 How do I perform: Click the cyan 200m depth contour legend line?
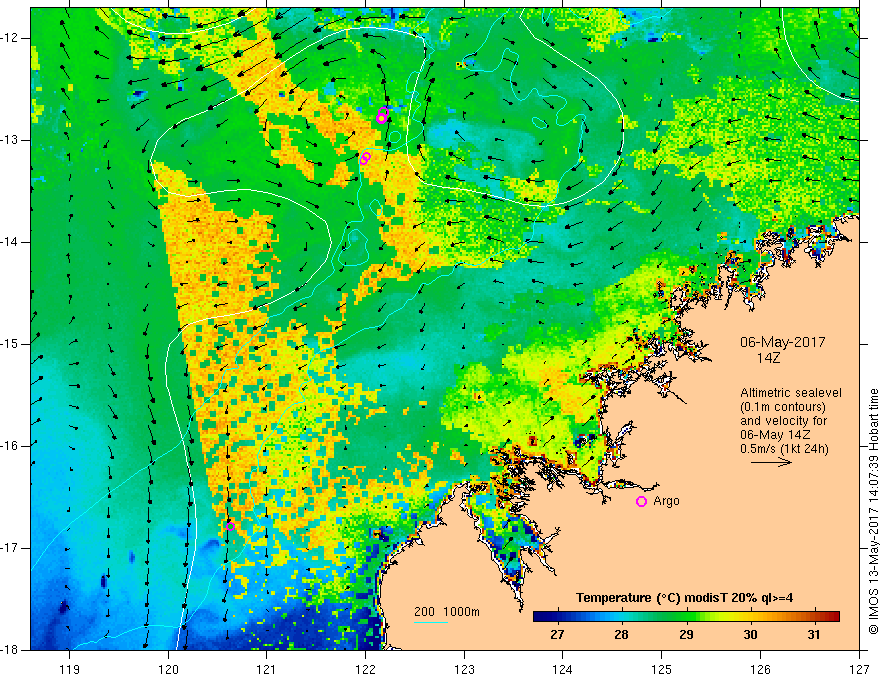431,622
